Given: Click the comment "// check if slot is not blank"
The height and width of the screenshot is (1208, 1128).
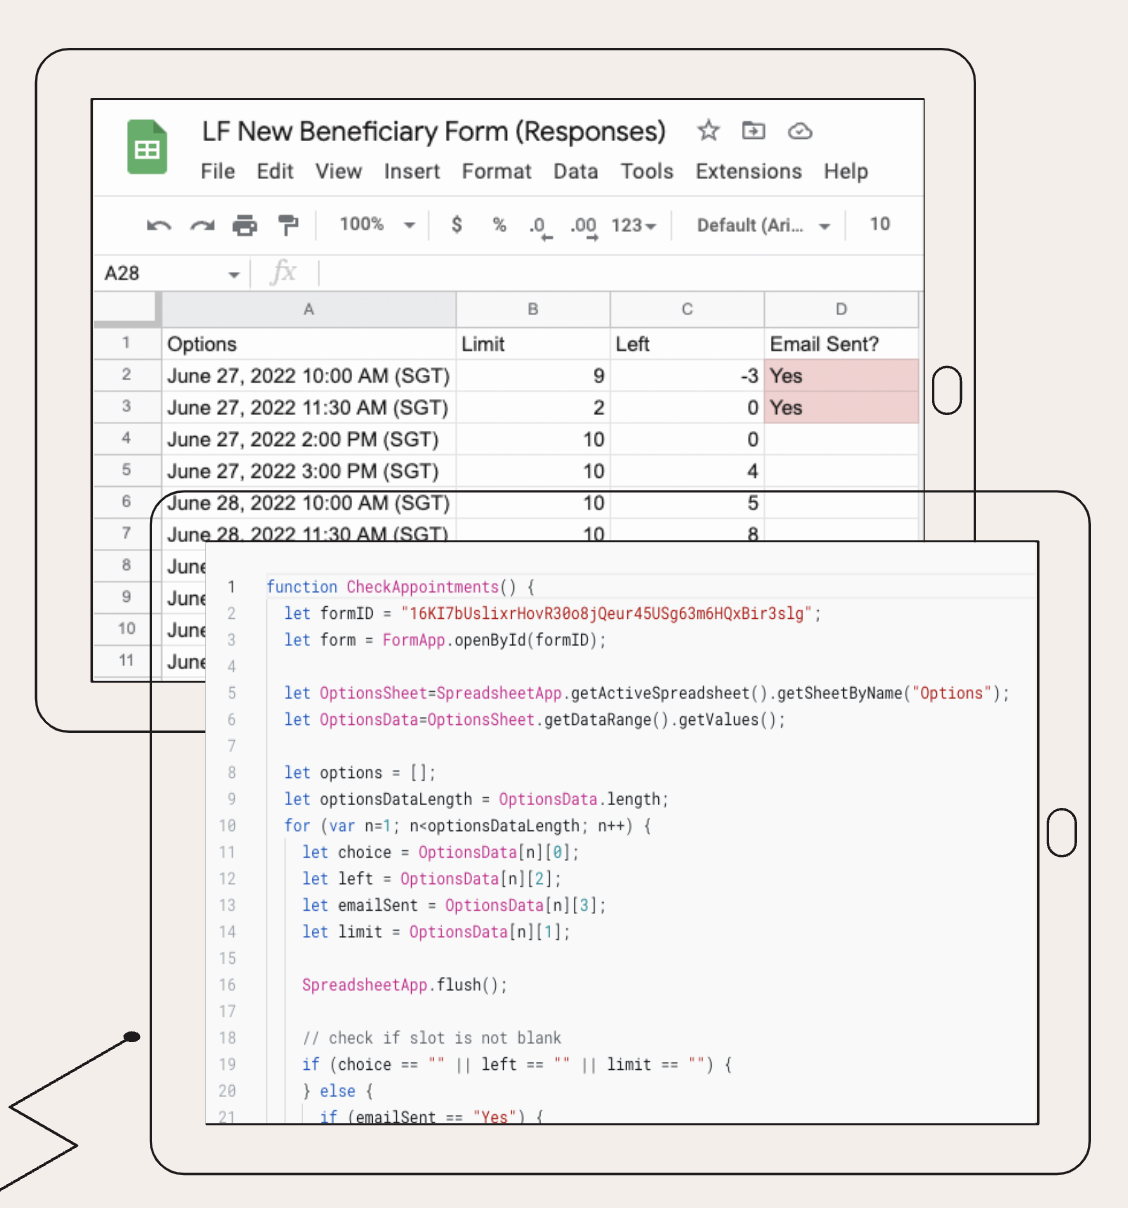Looking at the screenshot, I should pyautogui.click(x=432, y=1038).
